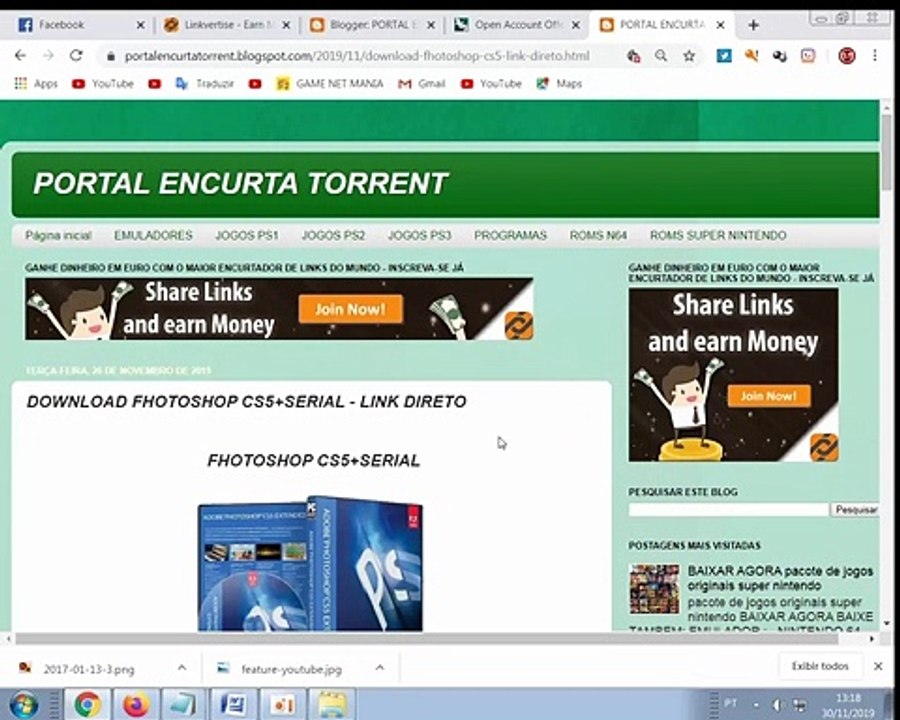
Task: Click the blog search input field
Action: click(x=728, y=510)
